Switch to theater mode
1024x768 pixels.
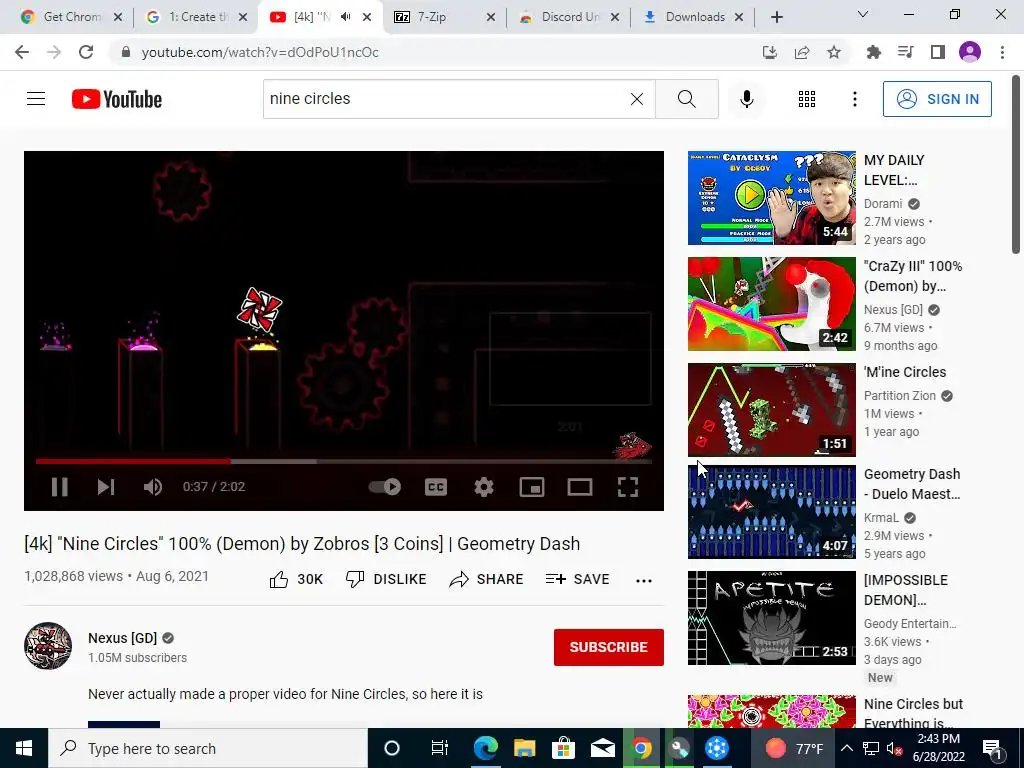pyautogui.click(x=579, y=487)
